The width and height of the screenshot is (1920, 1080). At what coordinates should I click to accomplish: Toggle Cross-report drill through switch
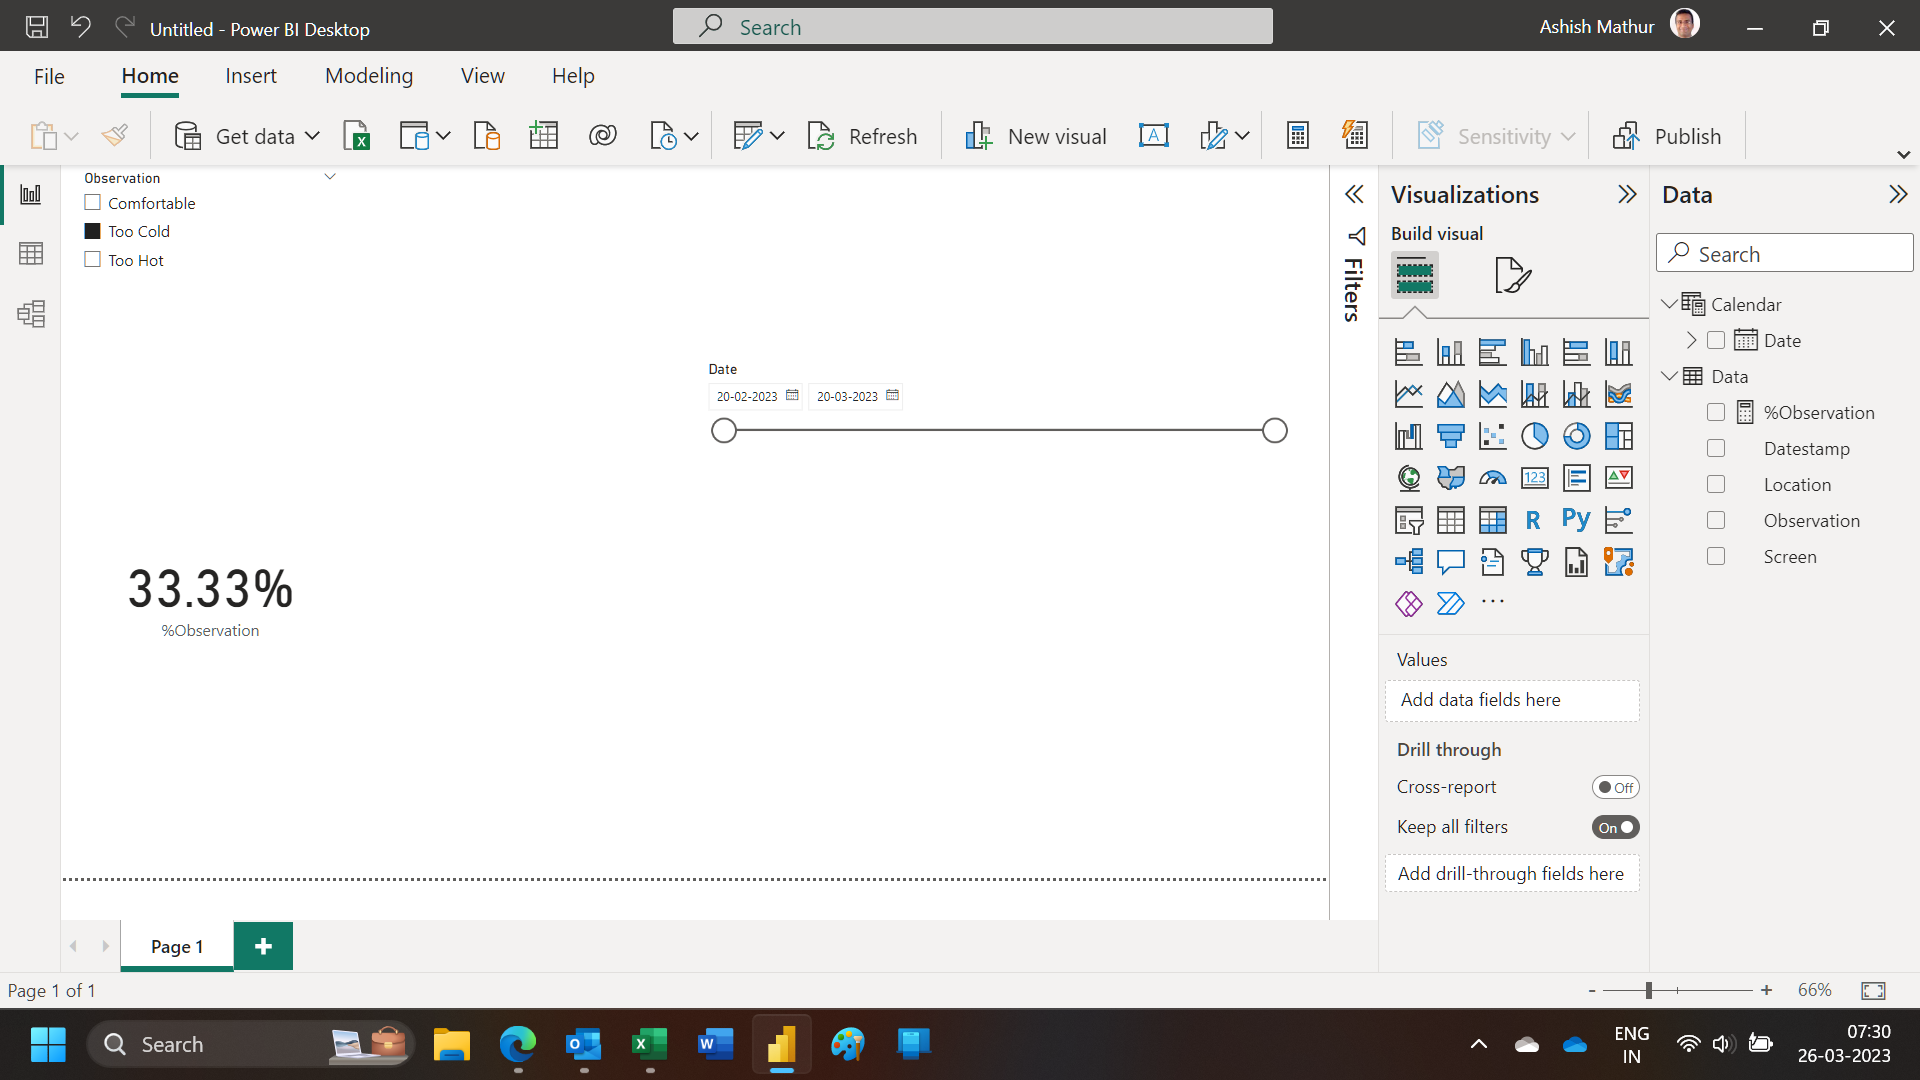tap(1615, 788)
